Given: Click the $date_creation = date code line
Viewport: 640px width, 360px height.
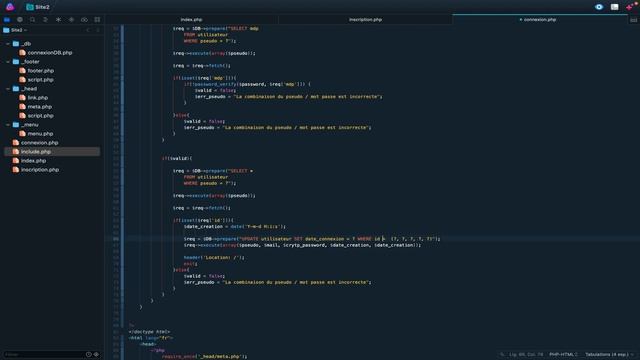Looking at the screenshot, I should 235,227.
